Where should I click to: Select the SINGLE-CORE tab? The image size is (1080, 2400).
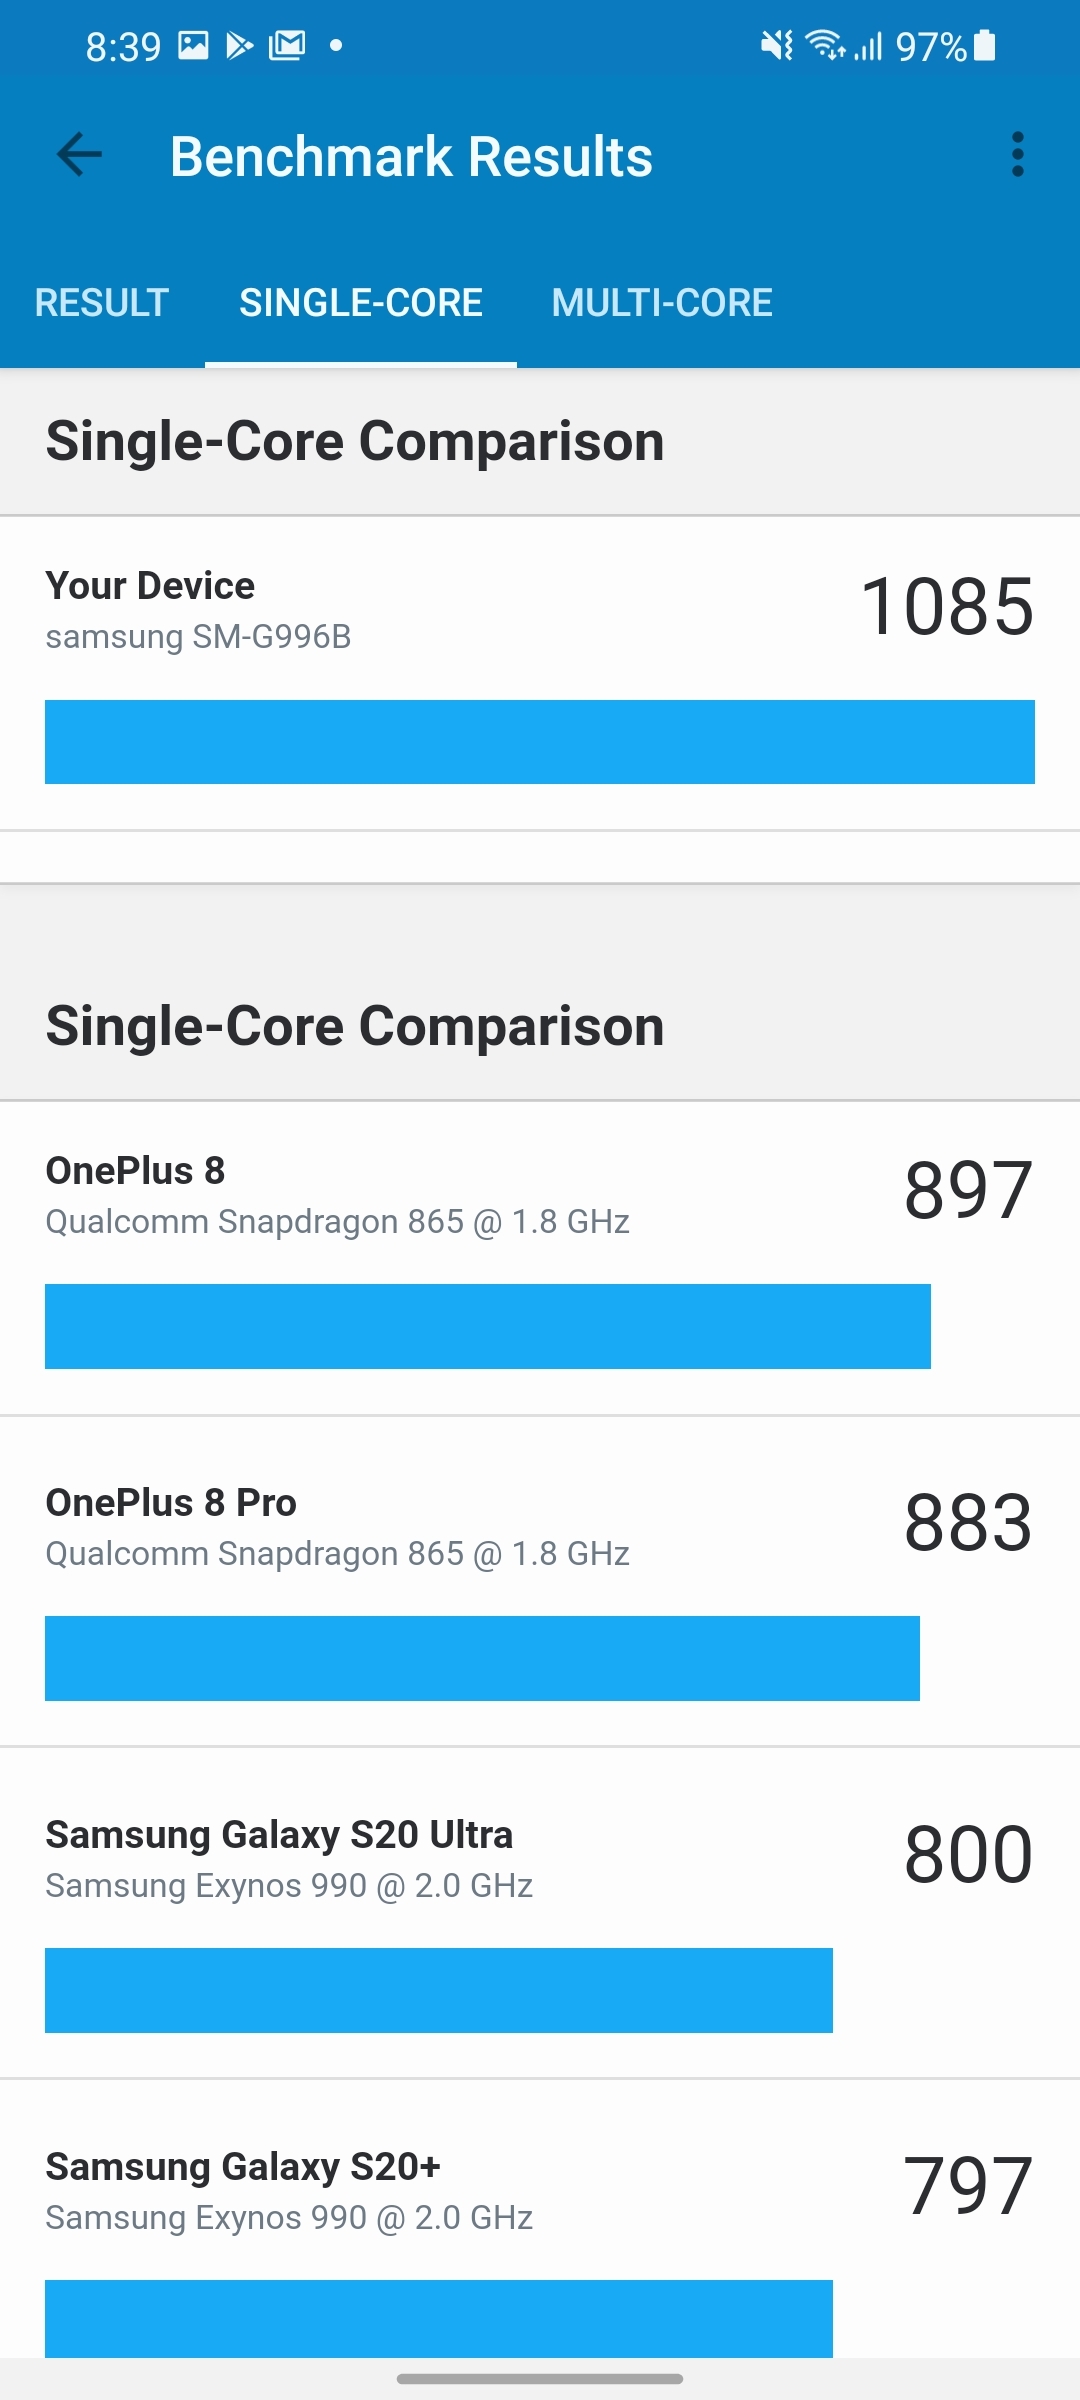coord(361,302)
